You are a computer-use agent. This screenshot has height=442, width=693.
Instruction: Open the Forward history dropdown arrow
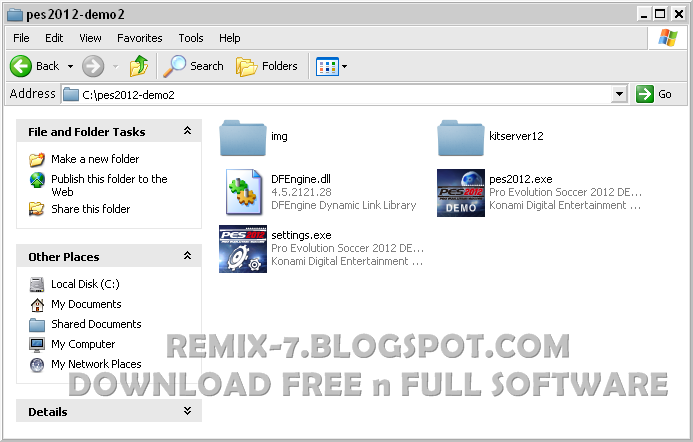point(115,67)
